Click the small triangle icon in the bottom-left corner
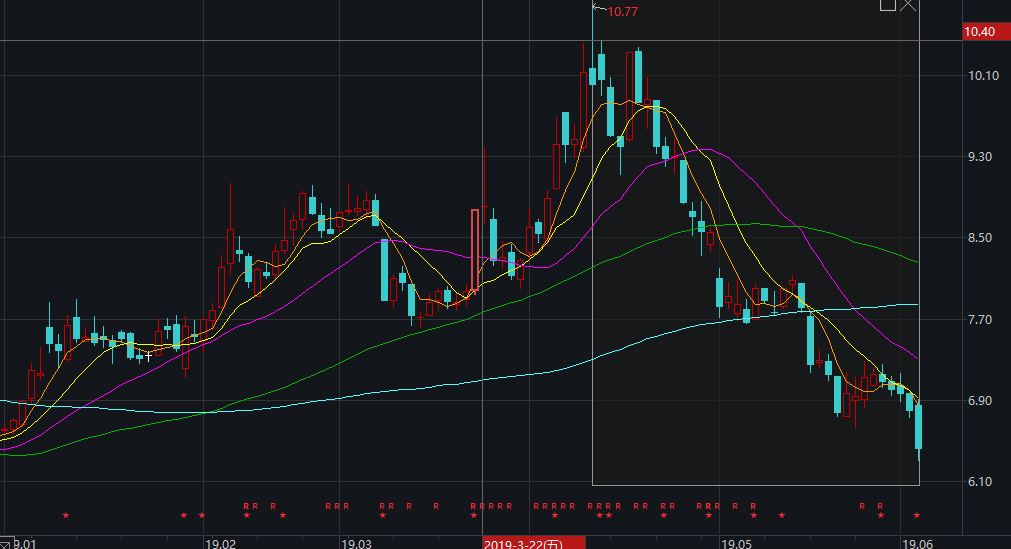This screenshot has width=1011, height=549. coord(5,543)
